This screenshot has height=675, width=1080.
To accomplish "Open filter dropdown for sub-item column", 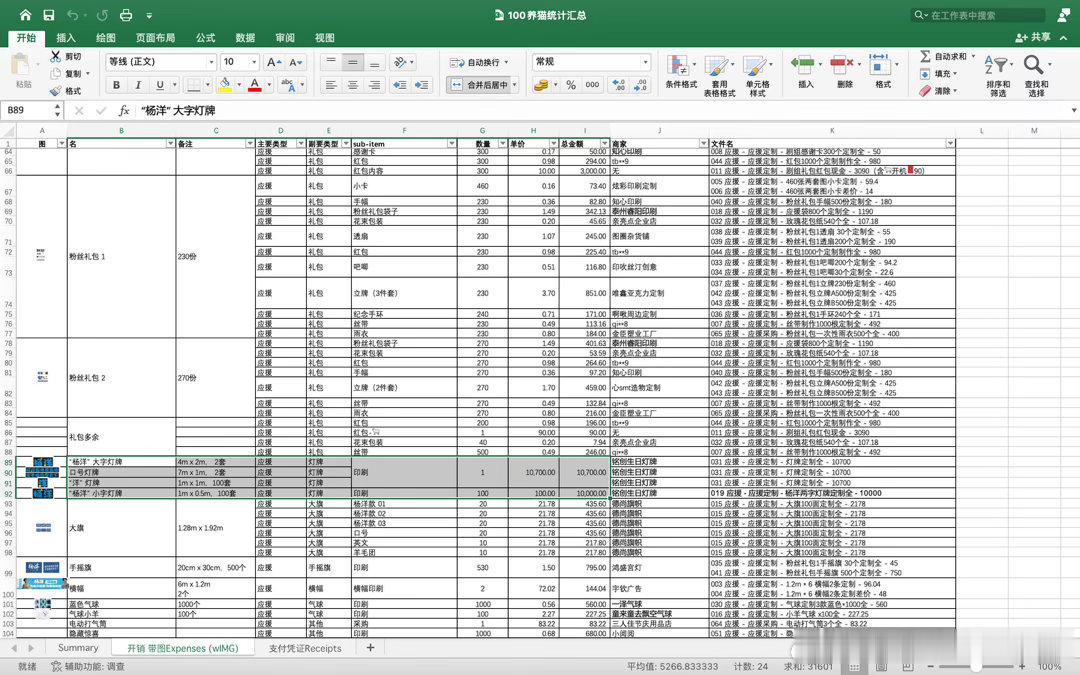I will 452,143.
